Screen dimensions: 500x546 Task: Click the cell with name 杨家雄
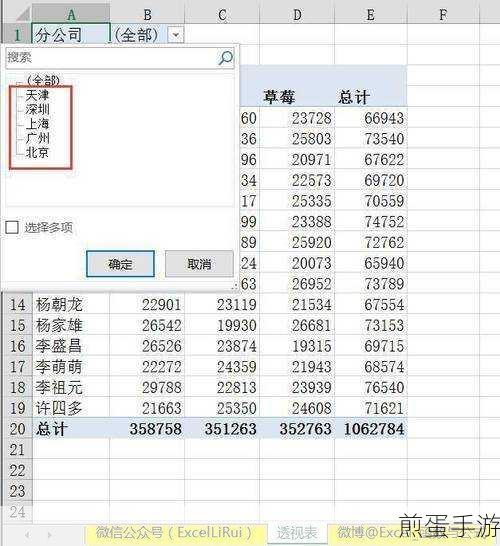click(71, 325)
